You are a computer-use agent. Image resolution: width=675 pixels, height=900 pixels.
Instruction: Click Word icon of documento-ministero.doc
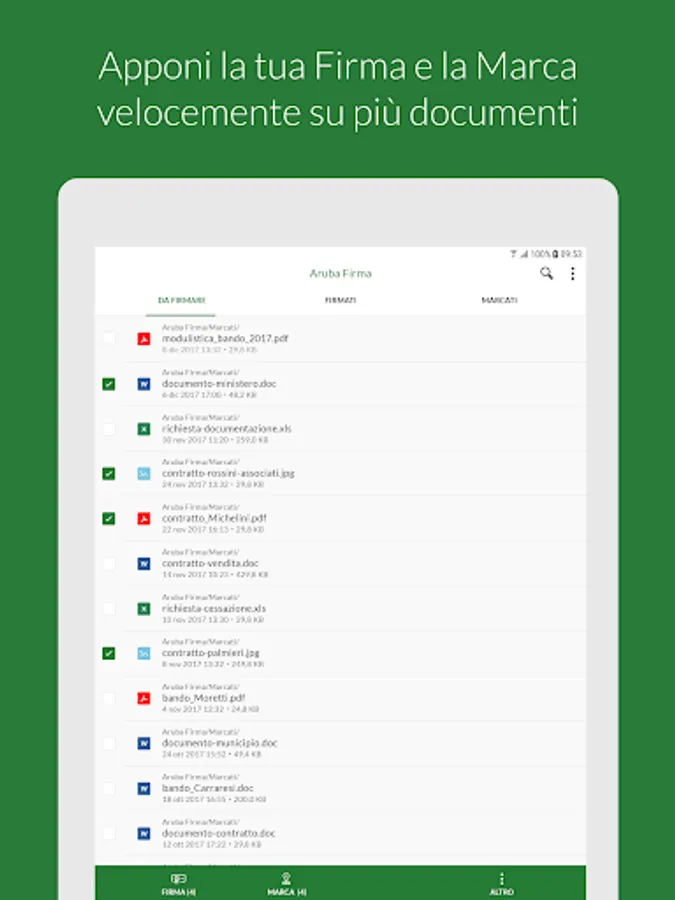(143, 384)
